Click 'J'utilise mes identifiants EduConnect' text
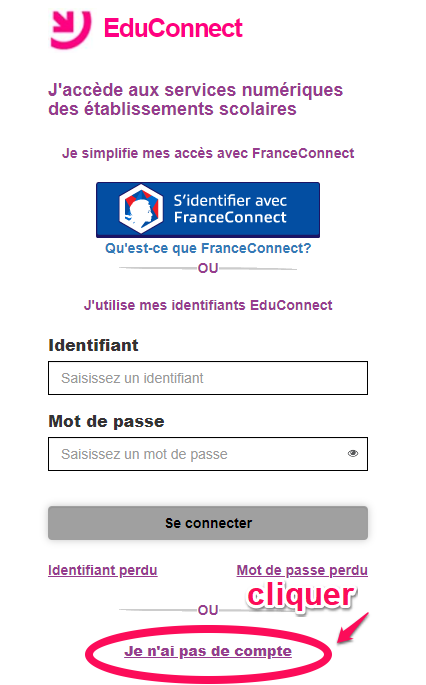This screenshot has height=685, width=426. coord(208,305)
